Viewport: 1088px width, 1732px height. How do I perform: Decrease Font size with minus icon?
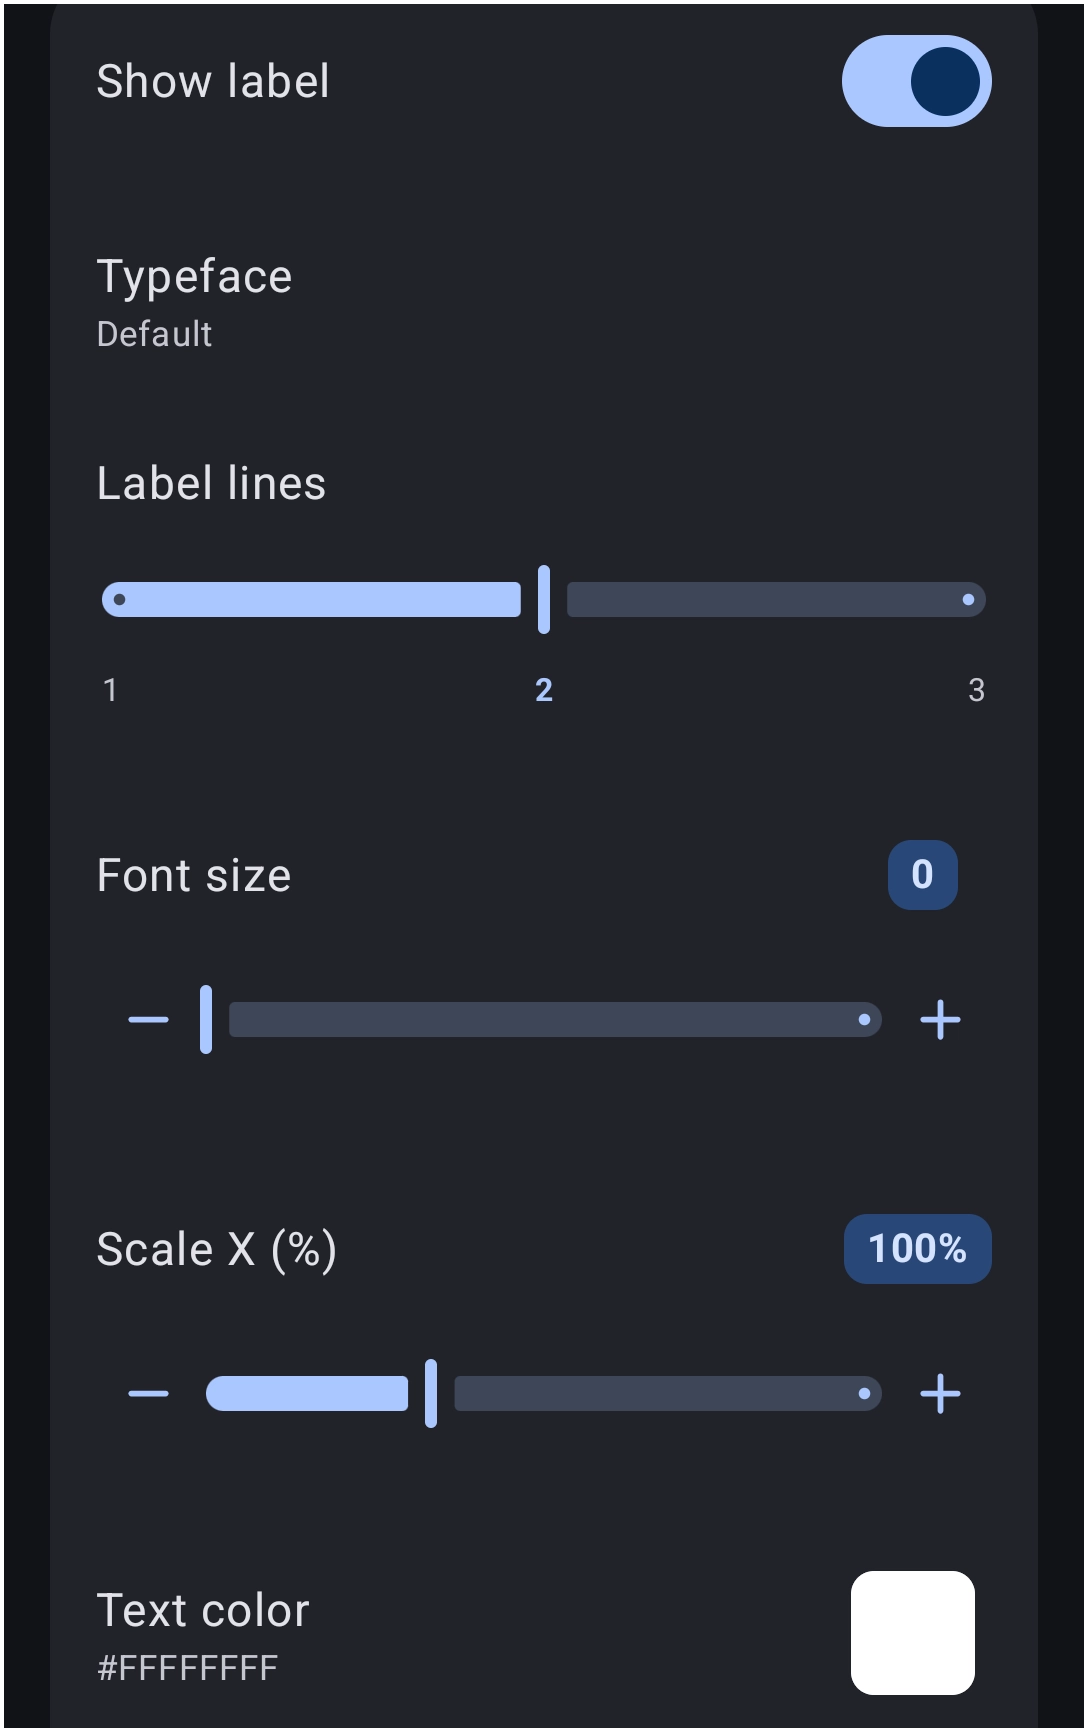[x=148, y=1020]
